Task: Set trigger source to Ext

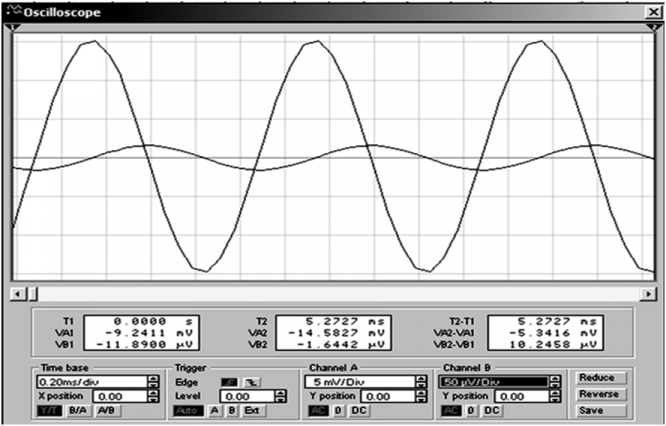Action: pyautogui.click(x=253, y=411)
